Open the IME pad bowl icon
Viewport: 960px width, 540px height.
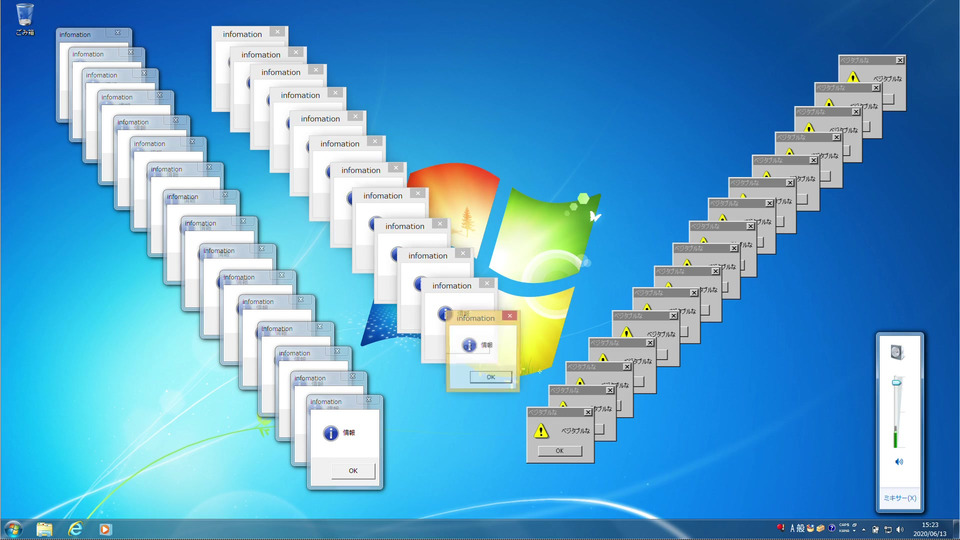tap(811, 528)
